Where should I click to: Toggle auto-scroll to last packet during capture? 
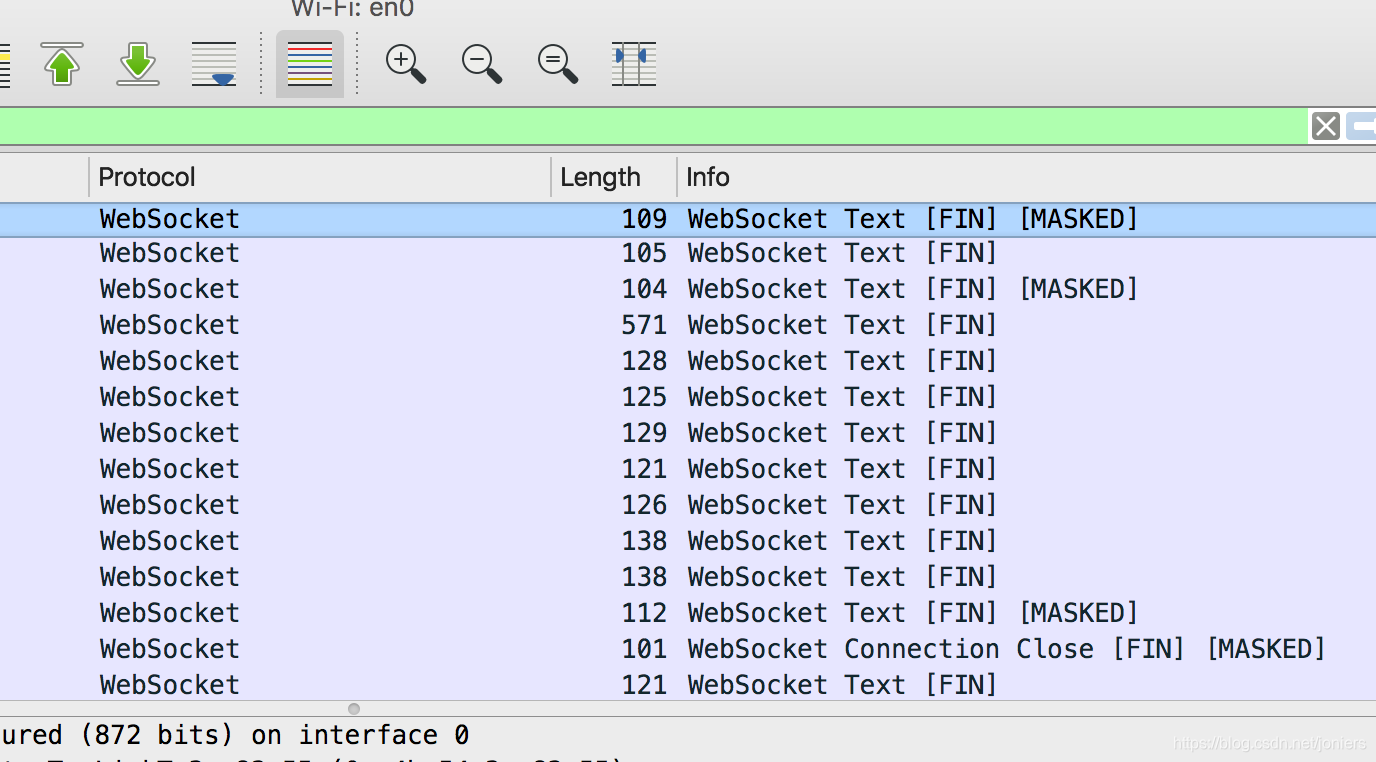(x=214, y=64)
